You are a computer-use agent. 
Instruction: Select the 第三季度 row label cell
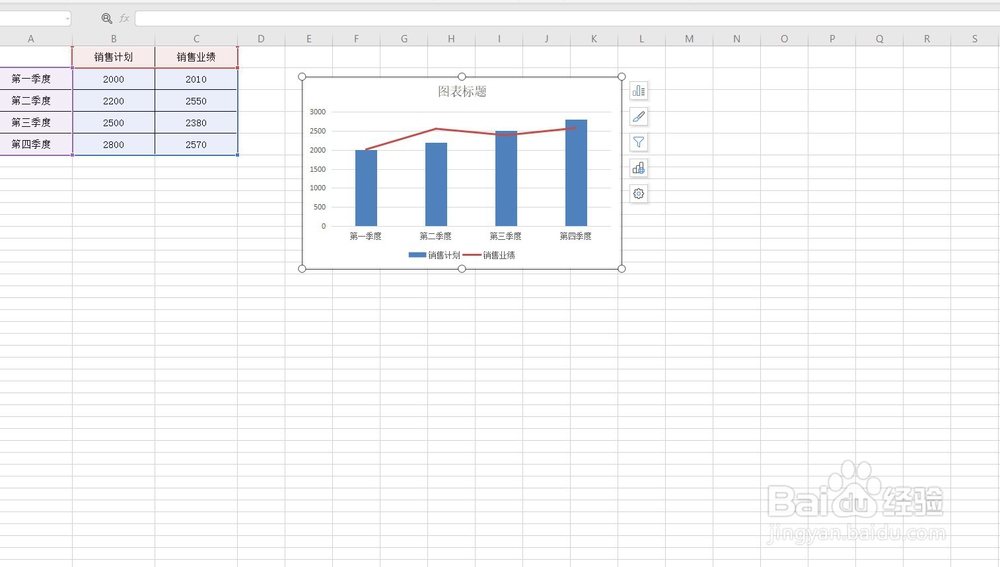[x=36, y=122]
